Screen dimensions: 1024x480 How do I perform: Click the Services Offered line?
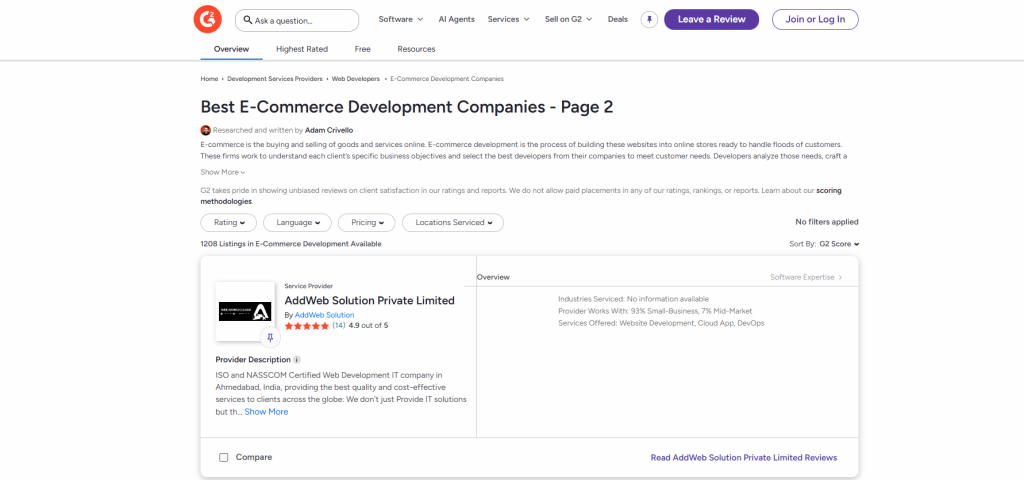pos(661,323)
